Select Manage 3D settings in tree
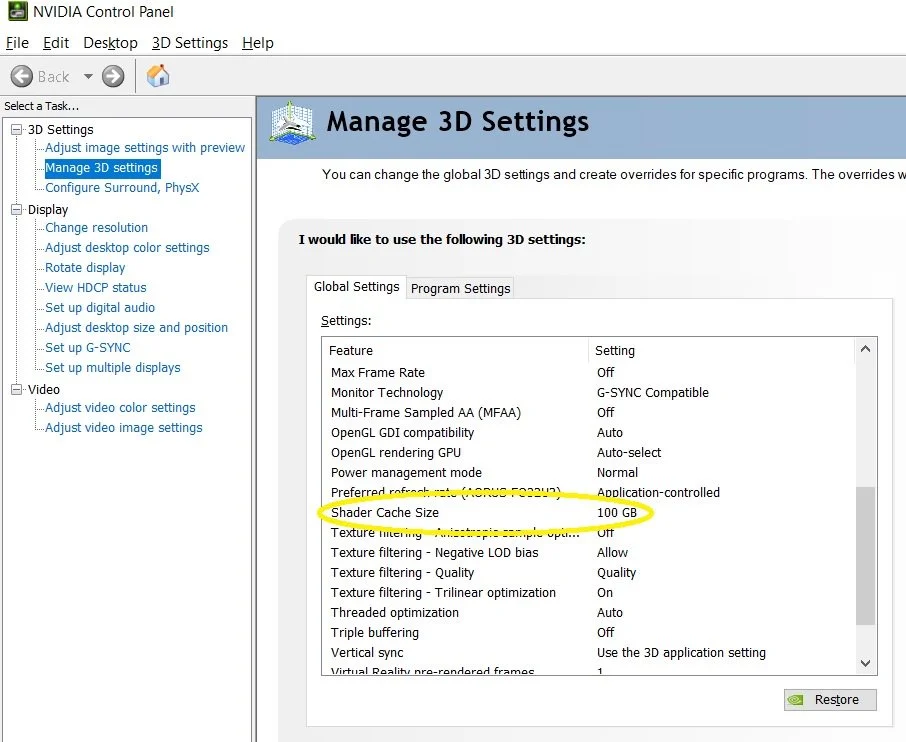This screenshot has height=742, width=906. click(102, 168)
